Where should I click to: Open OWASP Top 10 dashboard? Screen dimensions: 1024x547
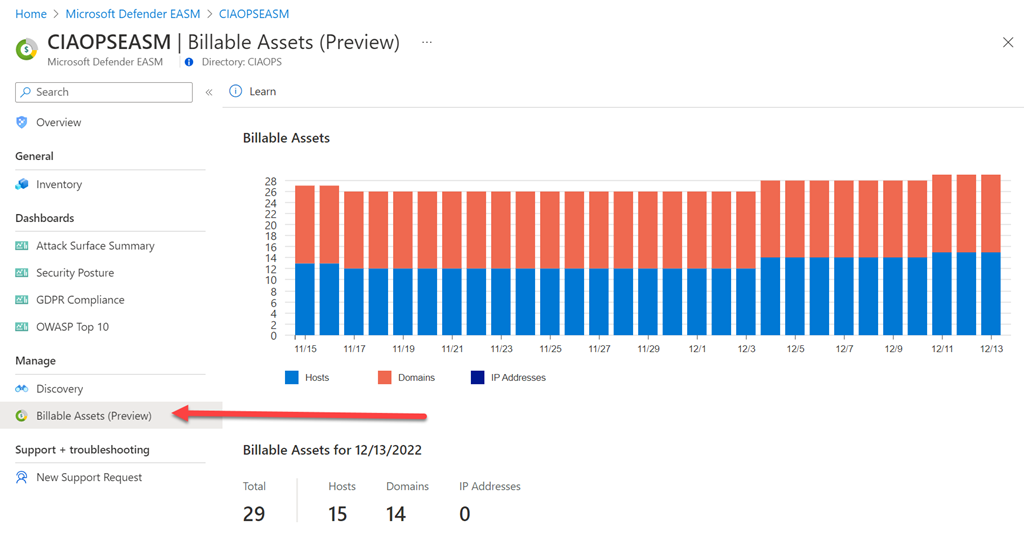point(72,327)
